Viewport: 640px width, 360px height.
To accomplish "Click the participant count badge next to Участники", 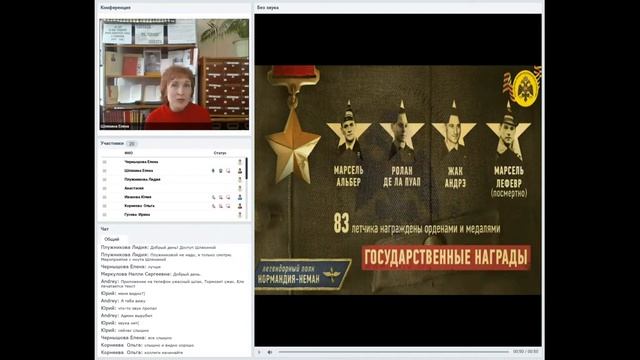I will [131, 144].
